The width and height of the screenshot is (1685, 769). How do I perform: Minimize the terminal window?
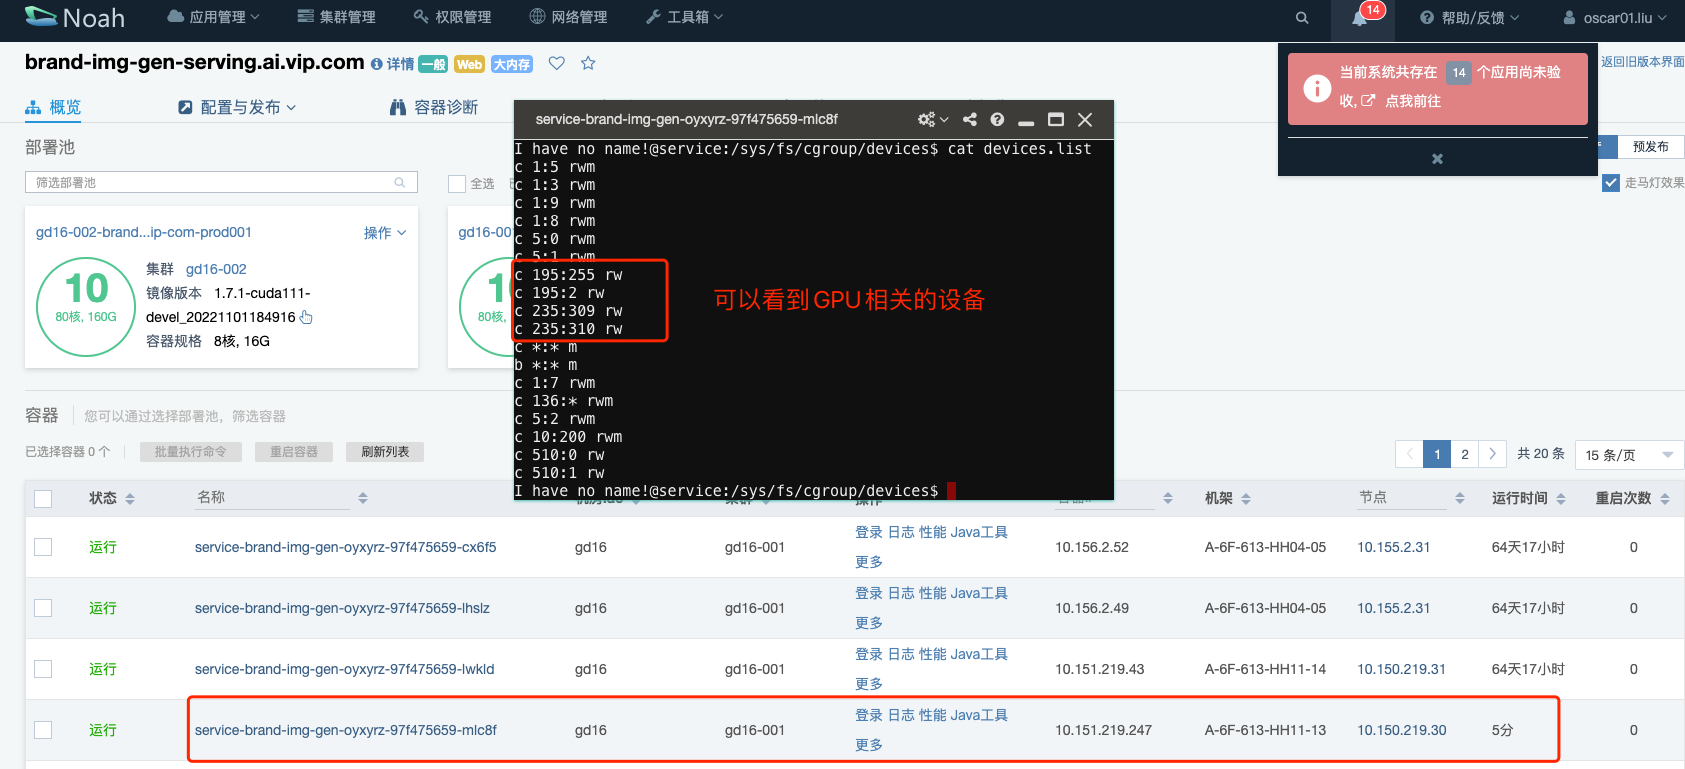(1026, 122)
